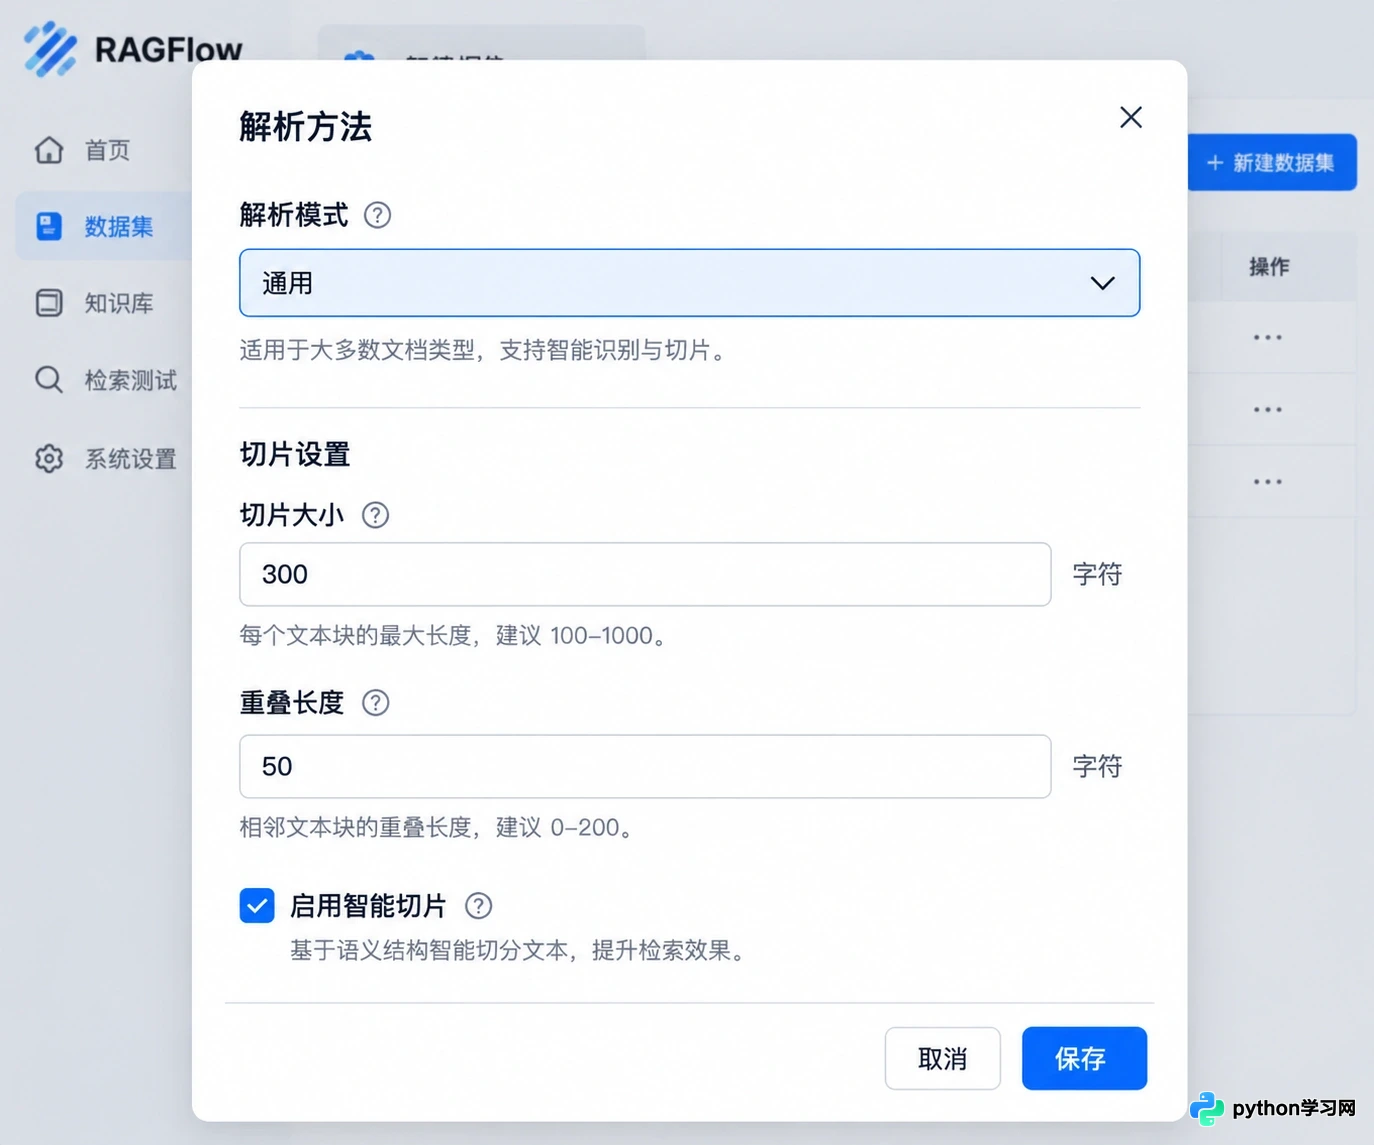Click the 检索测试 magnifier icon
Image resolution: width=1374 pixels, height=1145 pixels.
[x=49, y=380]
